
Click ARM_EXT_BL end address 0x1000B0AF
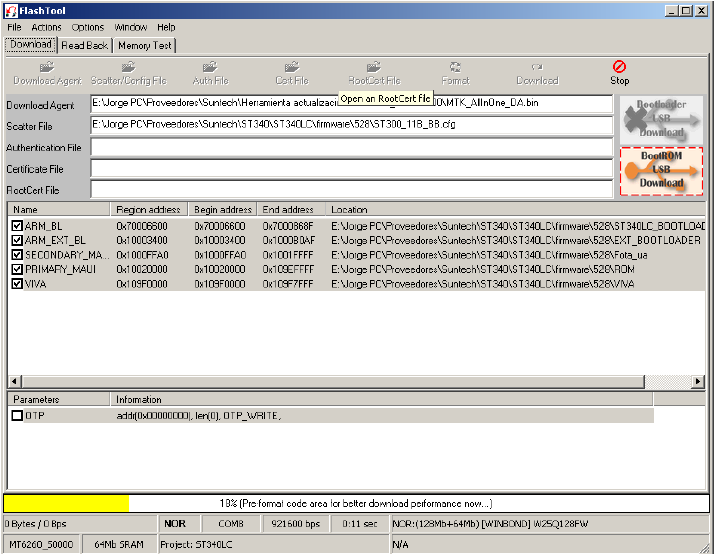289,240
